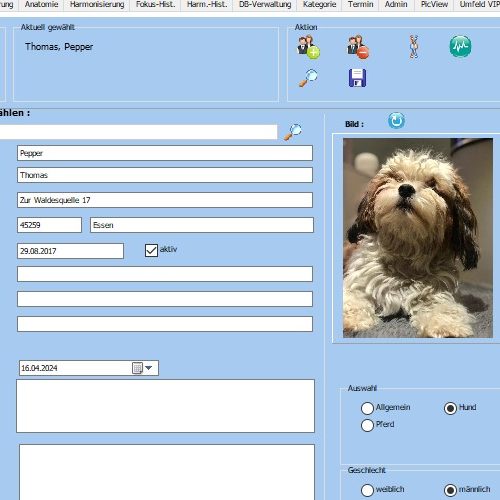The image size is (500, 500).
Task: Open the Fokus-Hist. tab
Action: (155, 5)
